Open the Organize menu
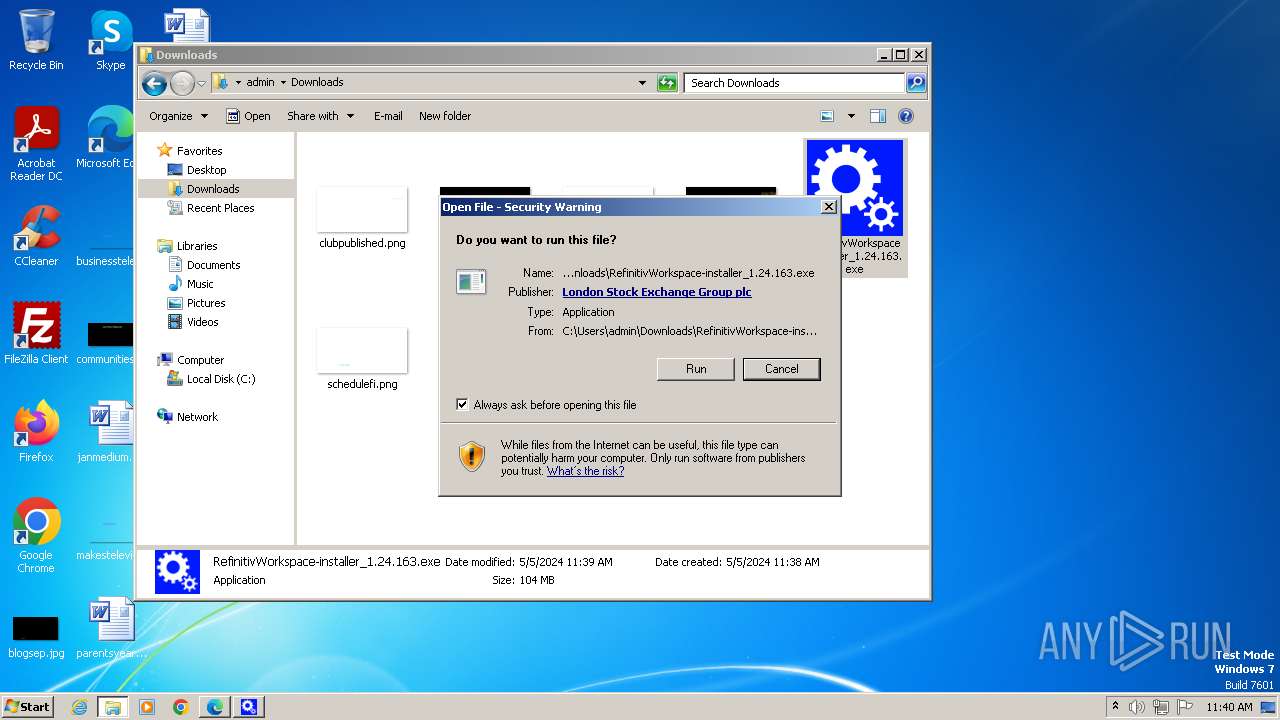 (x=178, y=116)
